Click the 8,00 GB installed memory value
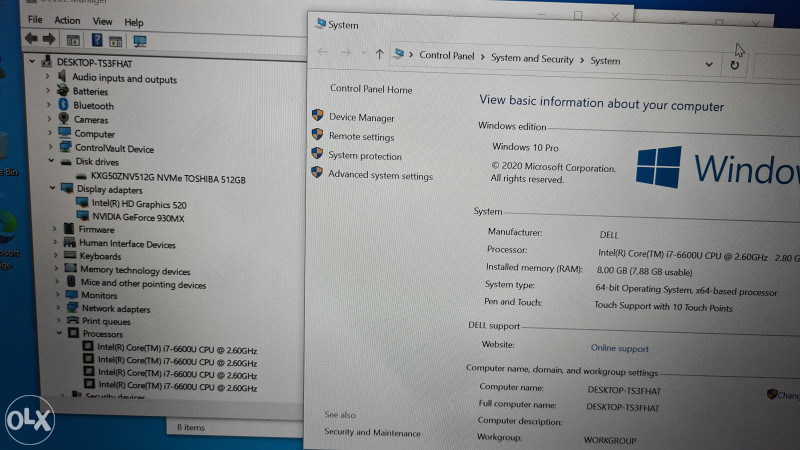This screenshot has width=800, height=450. pos(644,271)
